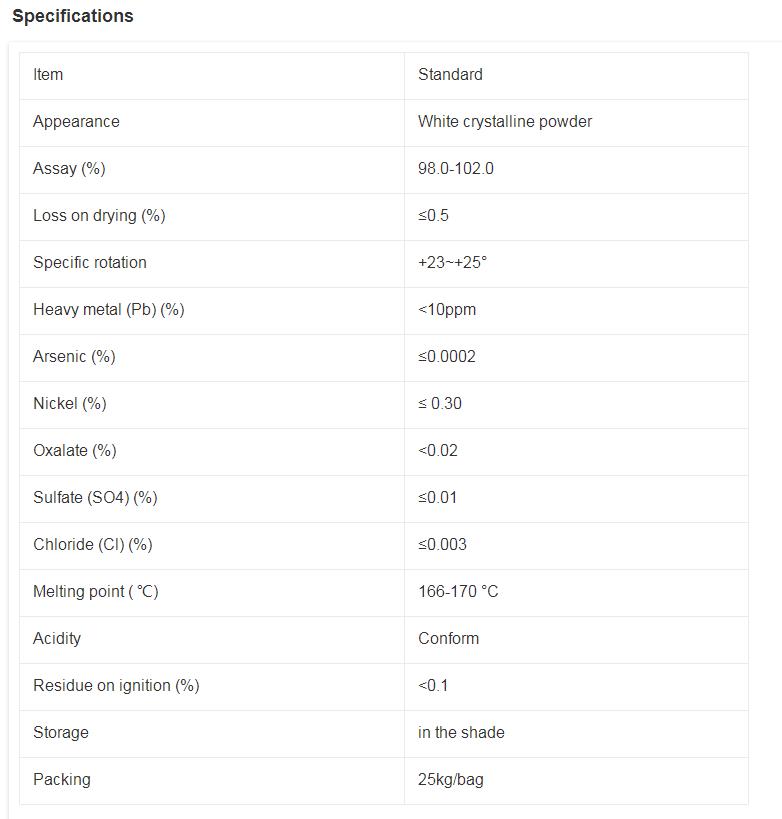Click the Specifications heading
The width and height of the screenshot is (782, 819).
tap(72, 16)
